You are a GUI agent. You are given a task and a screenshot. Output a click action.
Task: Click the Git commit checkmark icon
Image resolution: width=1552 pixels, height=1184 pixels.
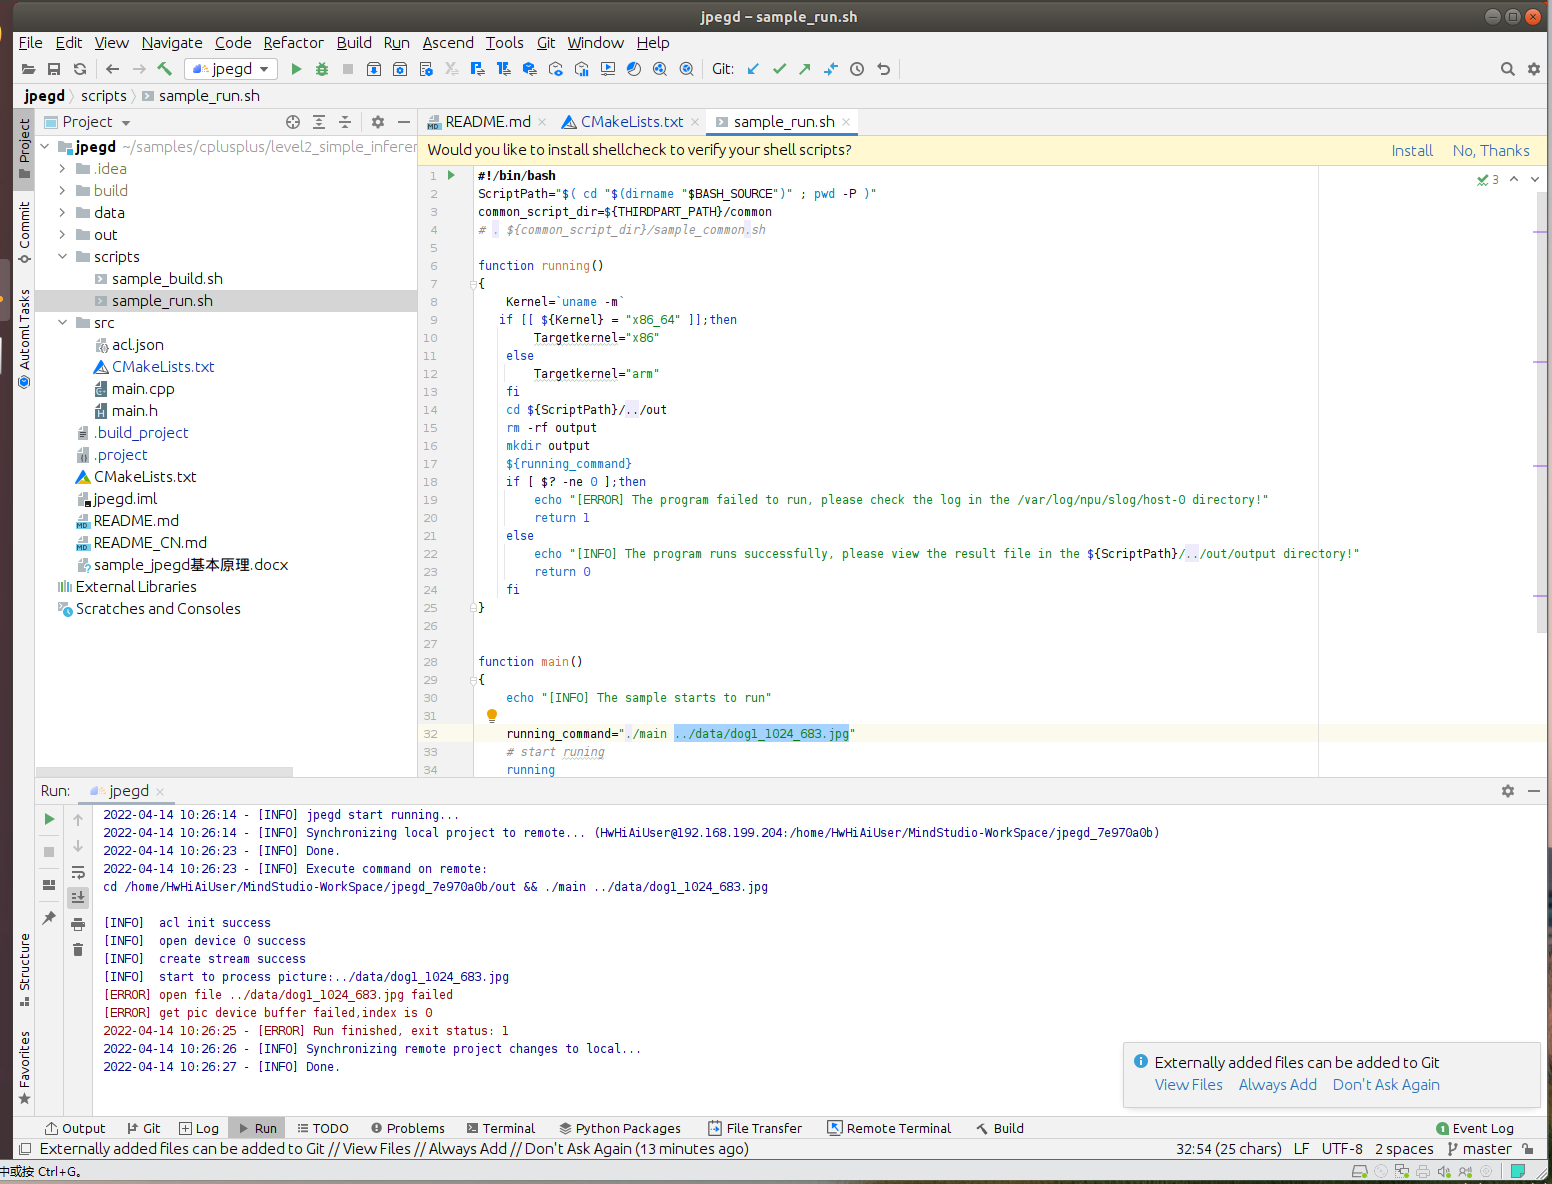[x=779, y=69]
